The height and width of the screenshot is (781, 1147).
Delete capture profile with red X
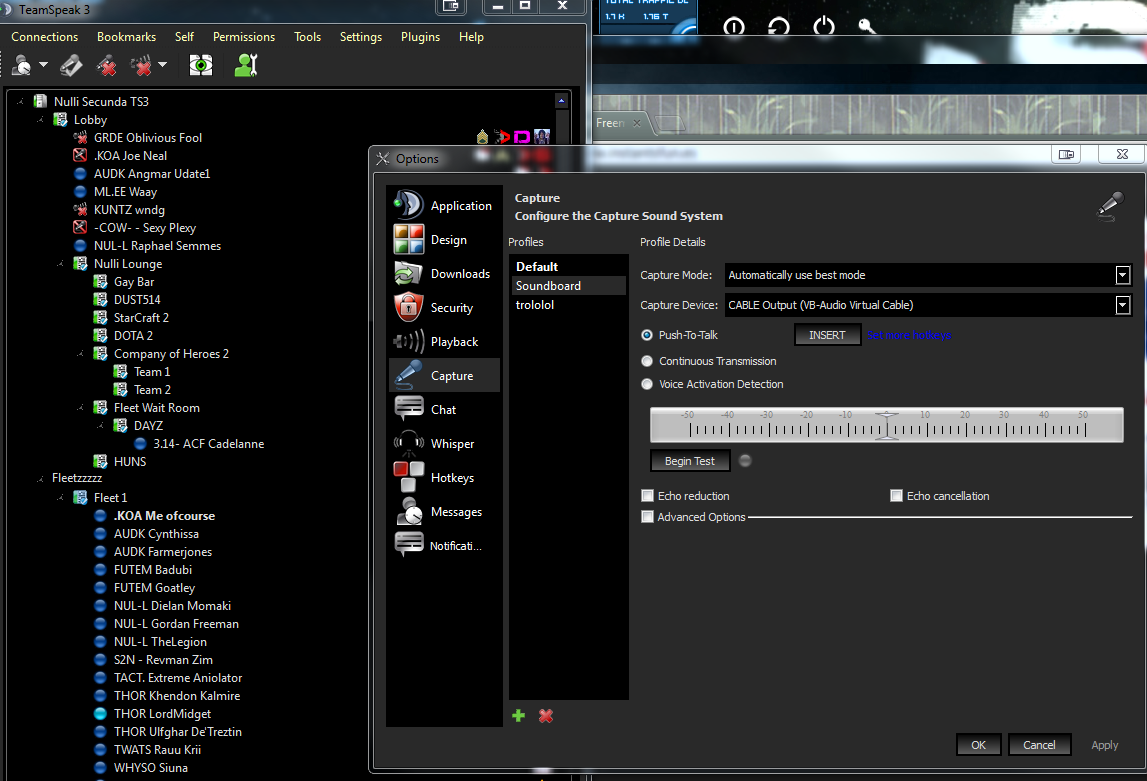coord(546,716)
